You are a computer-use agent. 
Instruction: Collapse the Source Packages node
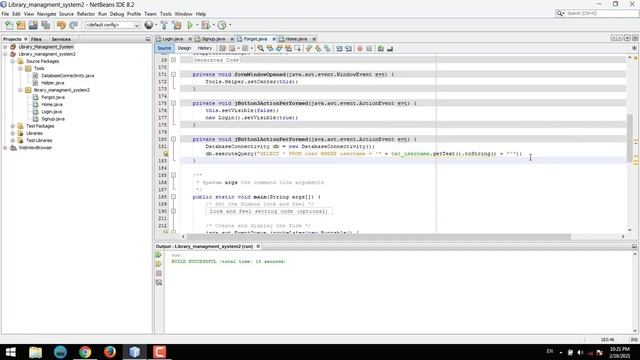tap(13, 61)
